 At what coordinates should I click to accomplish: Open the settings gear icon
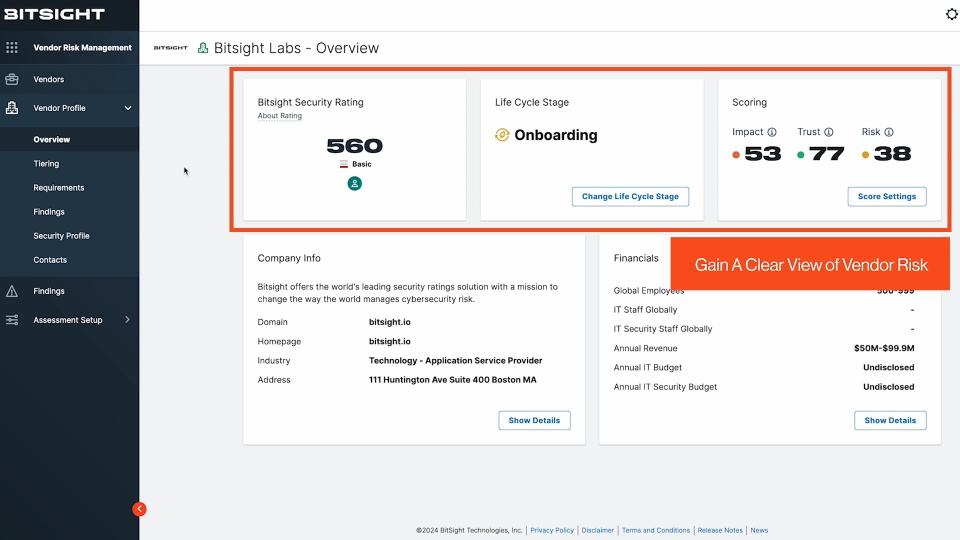(x=951, y=14)
